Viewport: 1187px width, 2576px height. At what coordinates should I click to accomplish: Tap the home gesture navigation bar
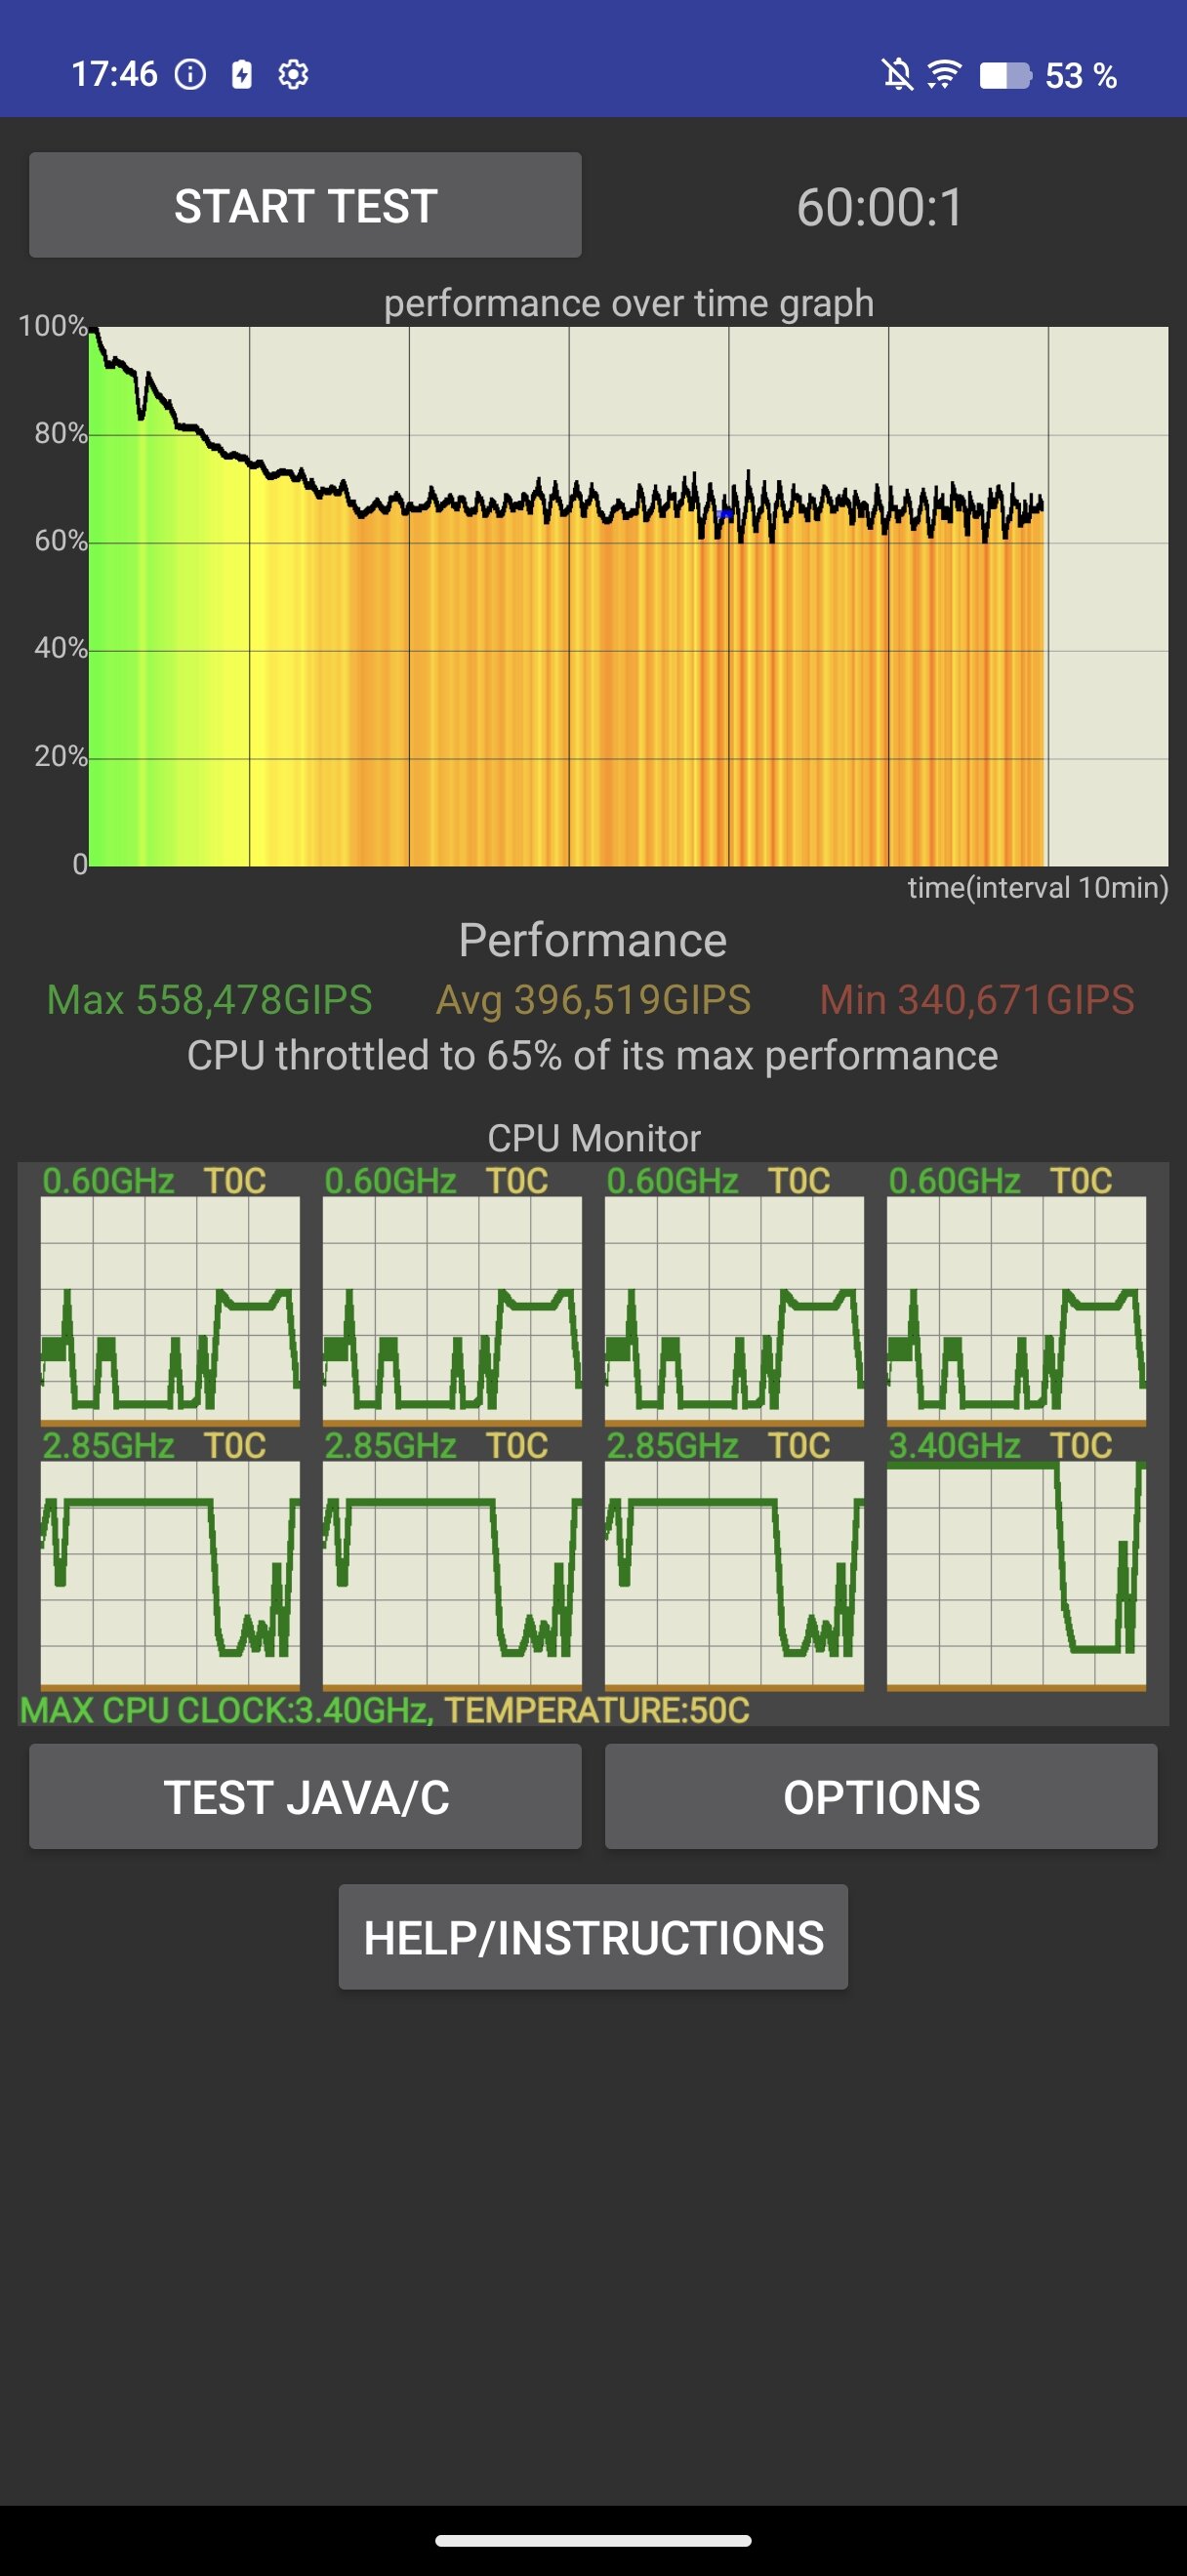click(593, 2541)
